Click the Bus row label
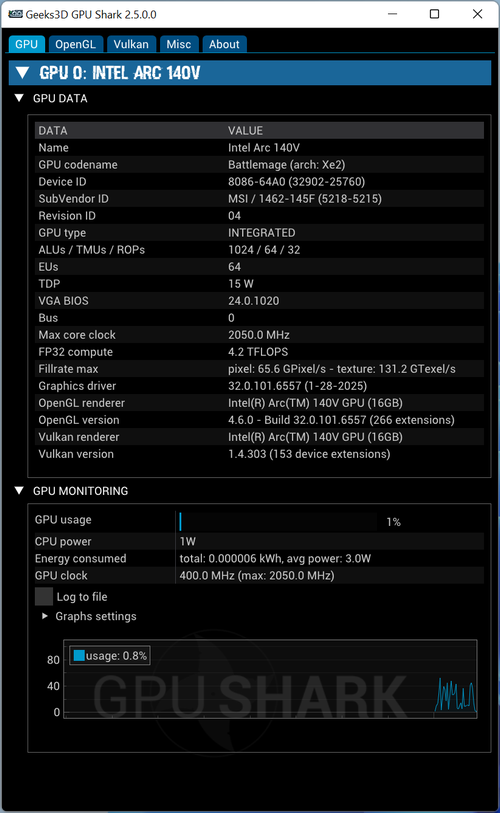 tap(48, 318)
